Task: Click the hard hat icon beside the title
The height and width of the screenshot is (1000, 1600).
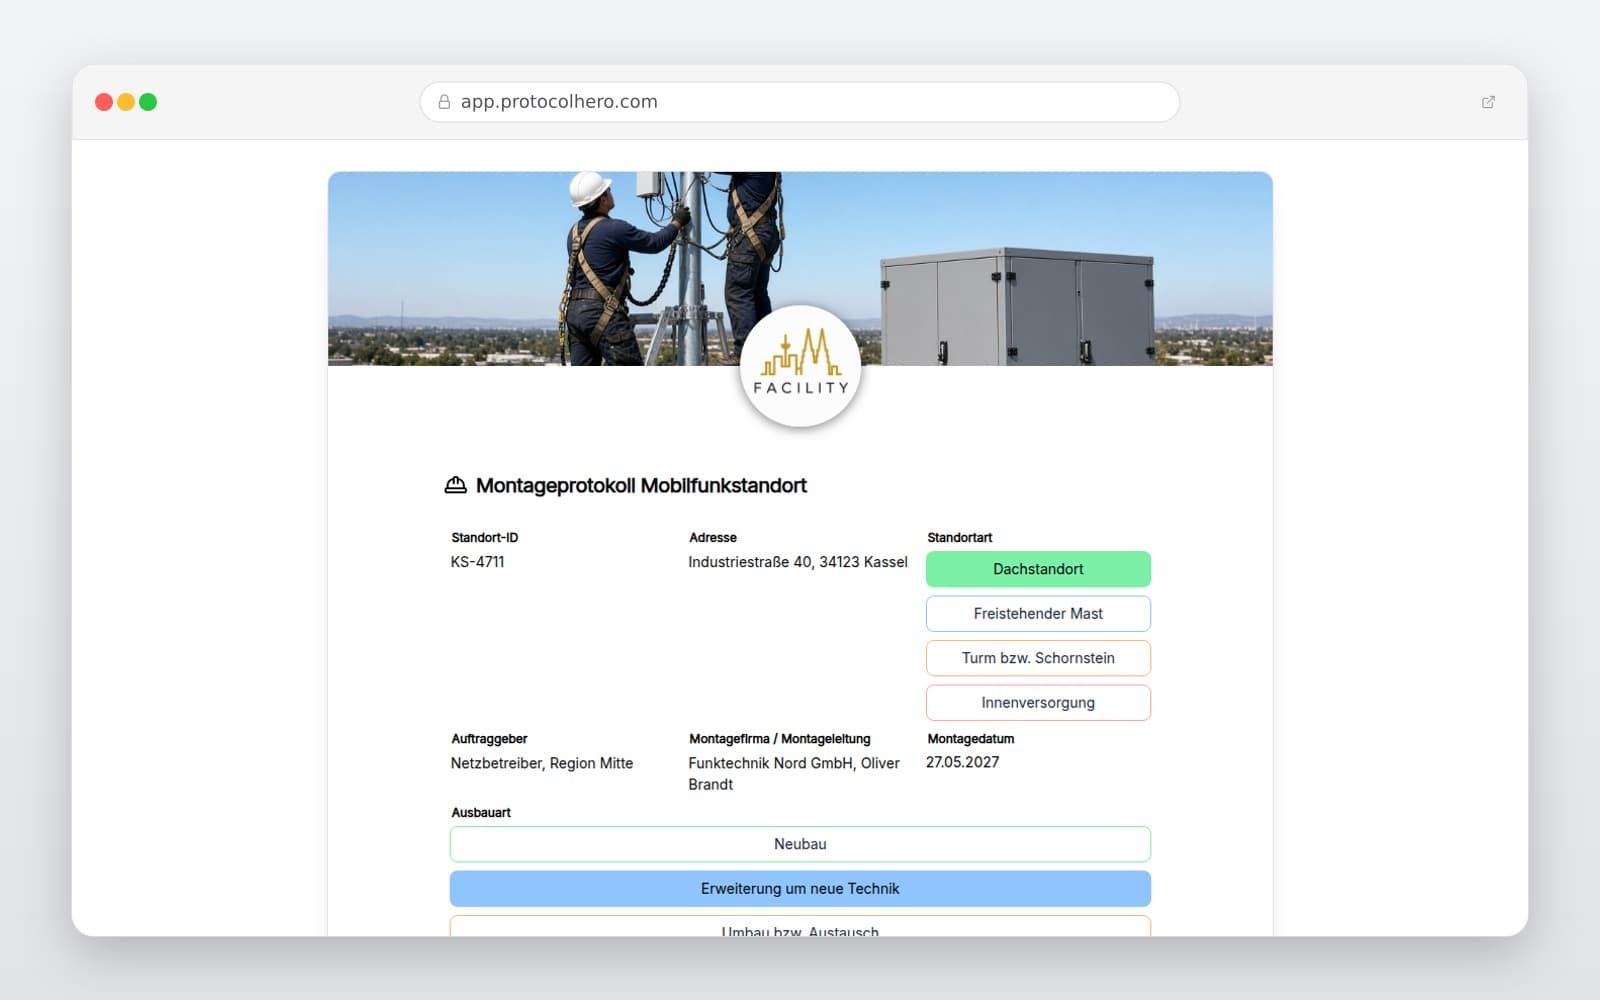Action: [x=455, y=485]
